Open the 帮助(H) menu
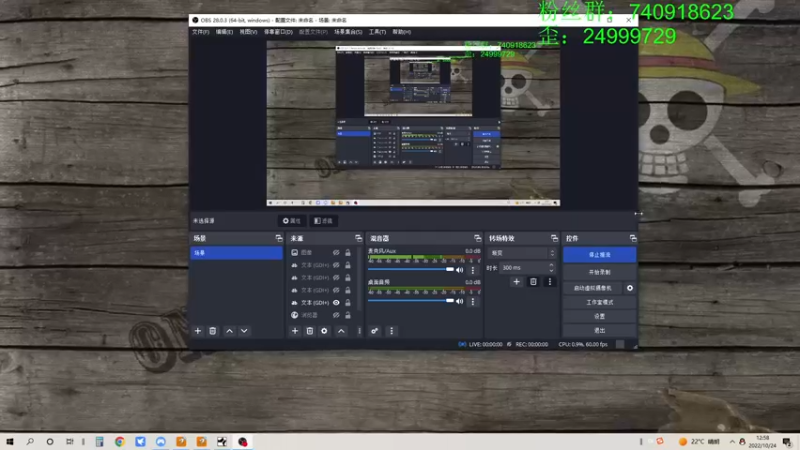The height and width of the screenshot is (450, 800). pos(402,32)
